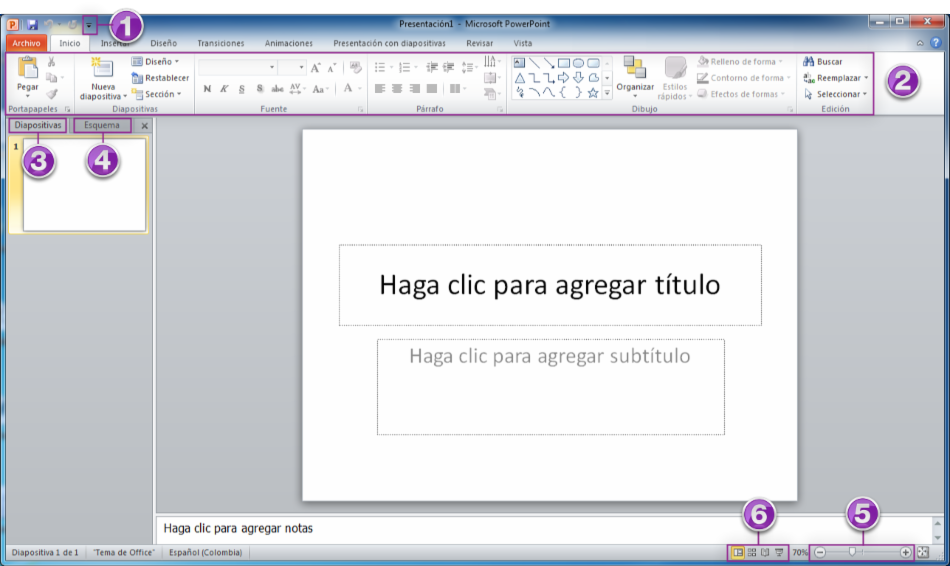The width and height of the screenshot is (950, 566).
Task: Switch to the Diseño ribbon tab
Action: pyautogui.click(x=164, y=43)
